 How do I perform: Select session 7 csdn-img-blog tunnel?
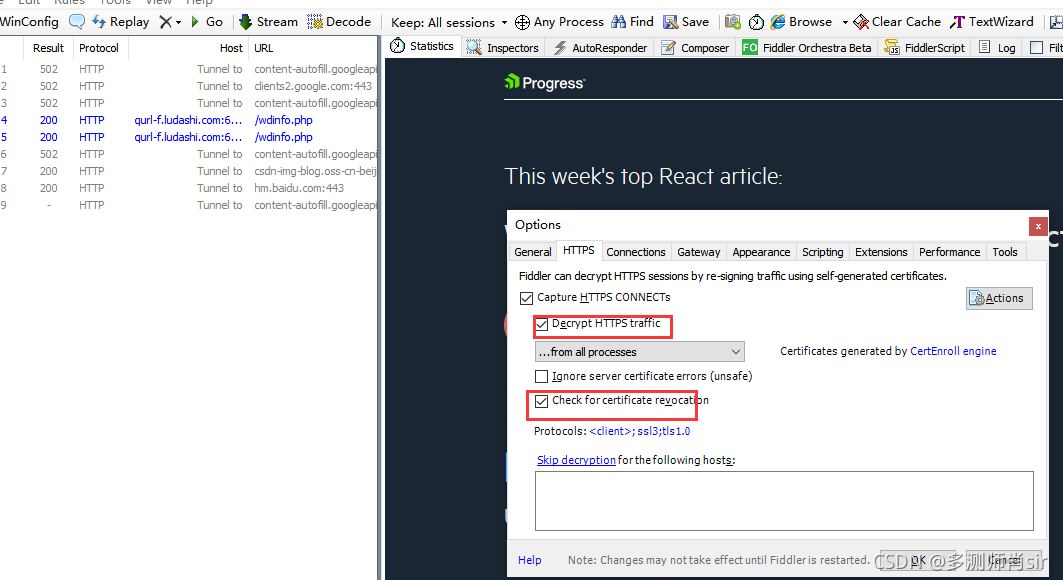188,171
